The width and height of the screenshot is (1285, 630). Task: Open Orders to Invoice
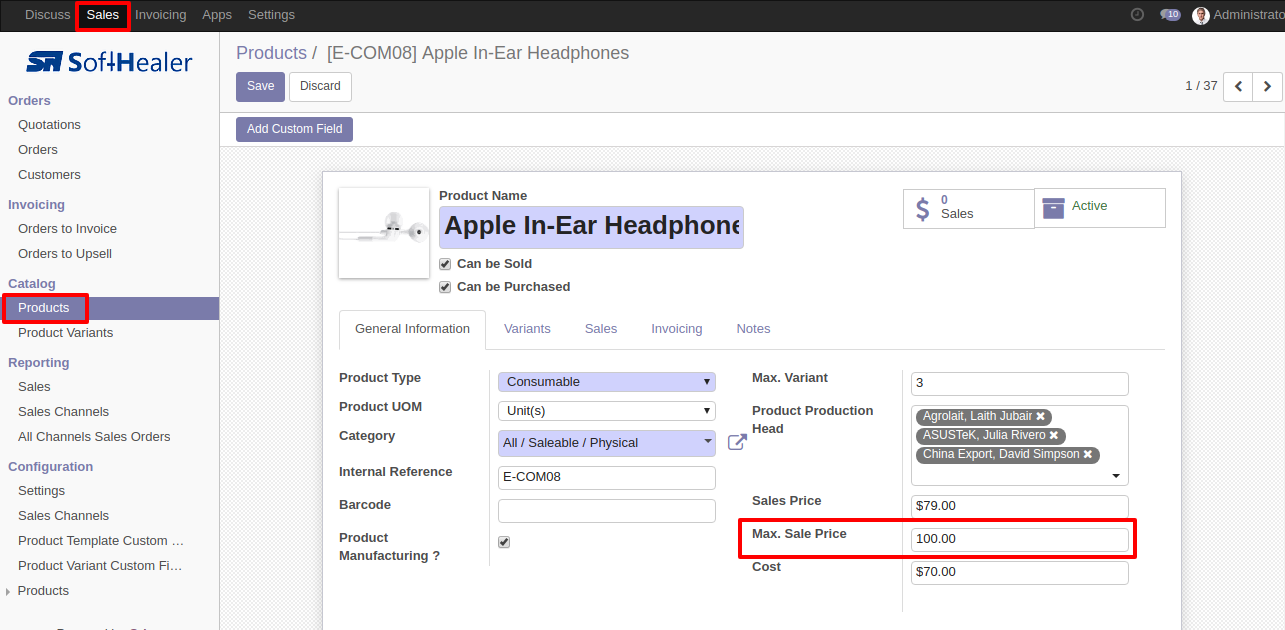[x=67, y=229]
